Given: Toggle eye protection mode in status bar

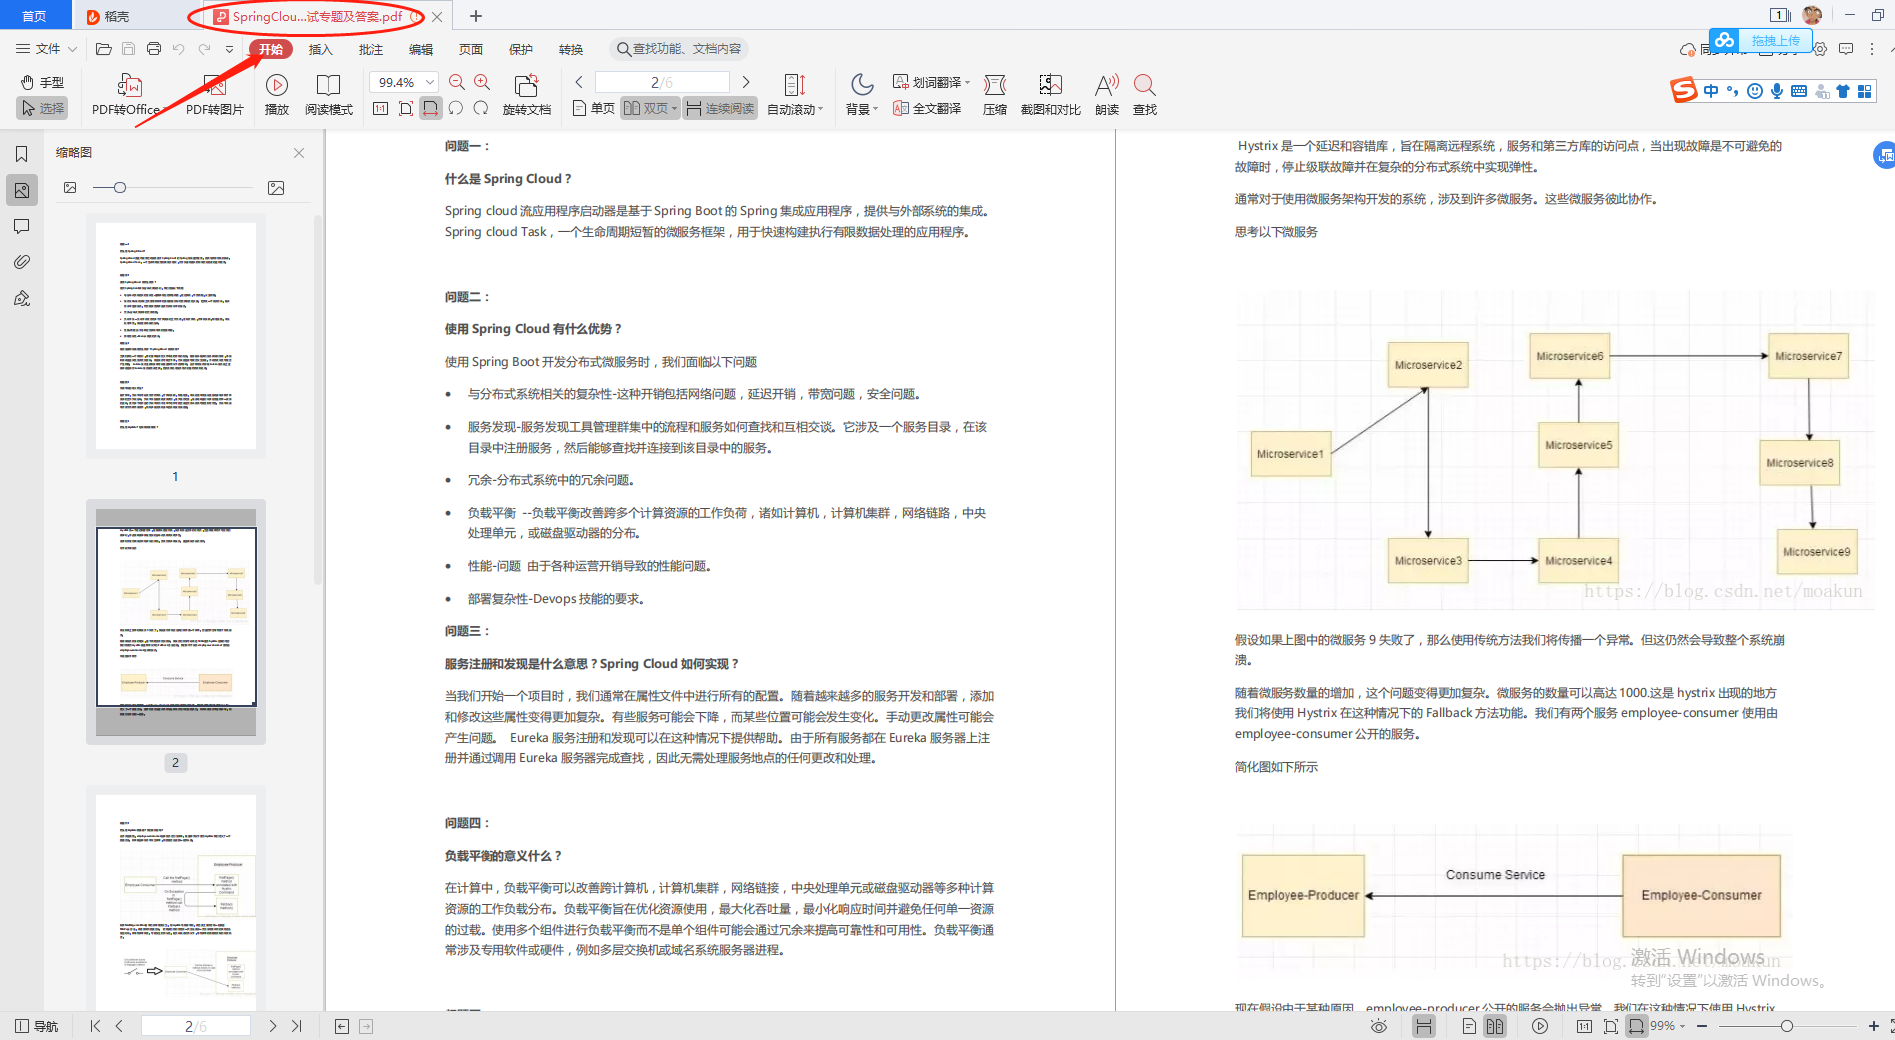Looking at the screenshot, I should 1379,1026.
